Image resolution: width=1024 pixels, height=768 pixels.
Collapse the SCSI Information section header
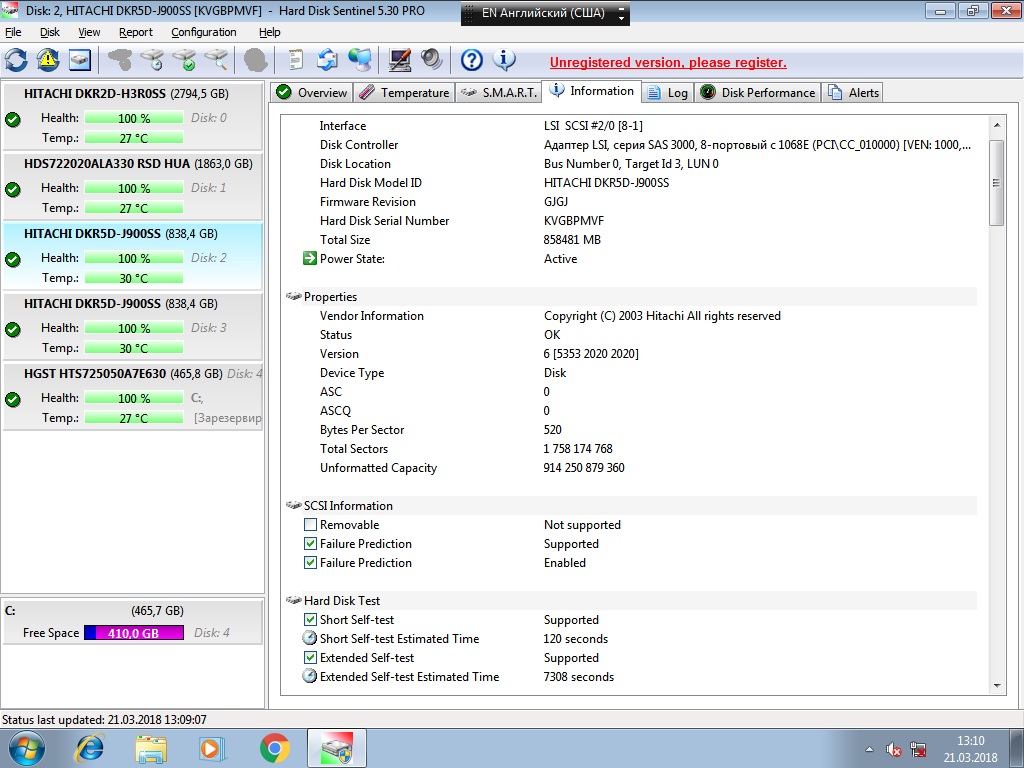click(630, 505)
